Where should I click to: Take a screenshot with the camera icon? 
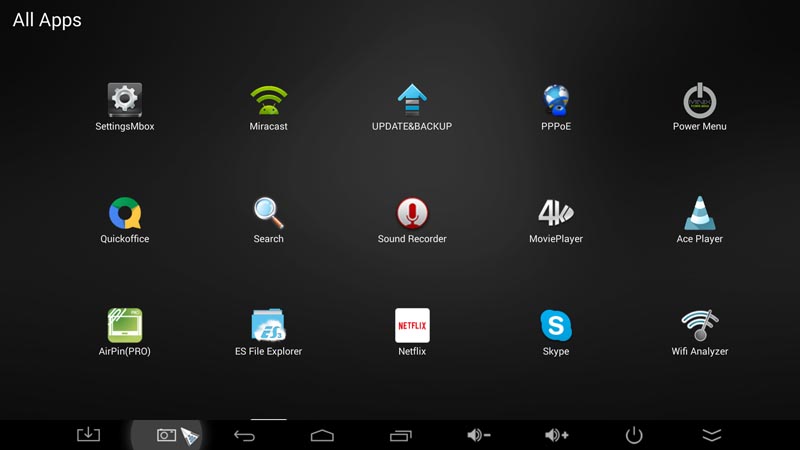[x=166, y=435]
